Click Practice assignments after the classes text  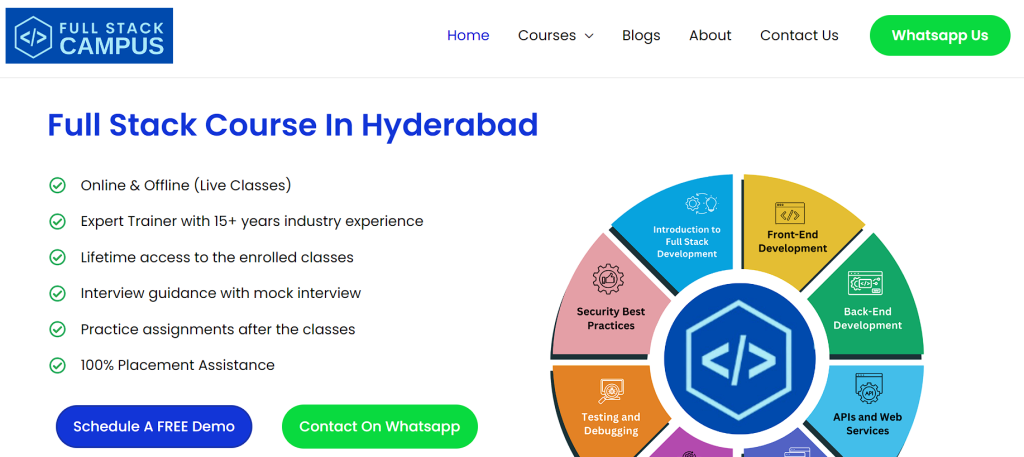[x=218, y=329]
